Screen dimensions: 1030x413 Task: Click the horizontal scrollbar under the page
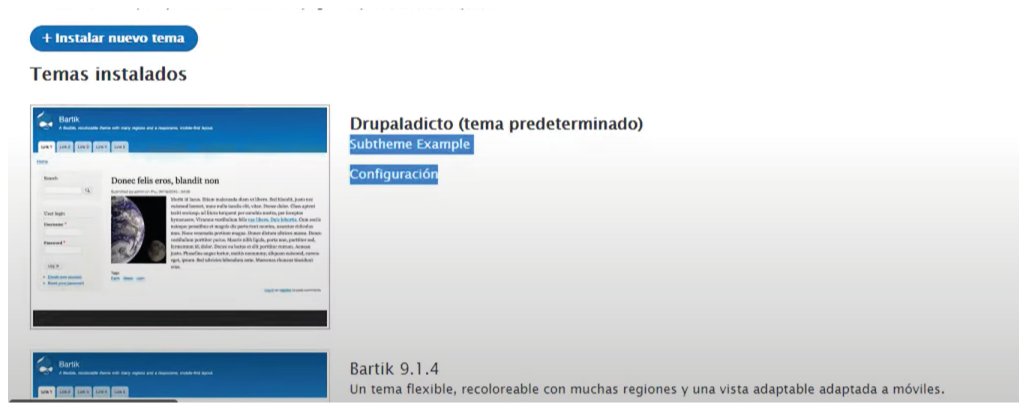tap(93, 400)
